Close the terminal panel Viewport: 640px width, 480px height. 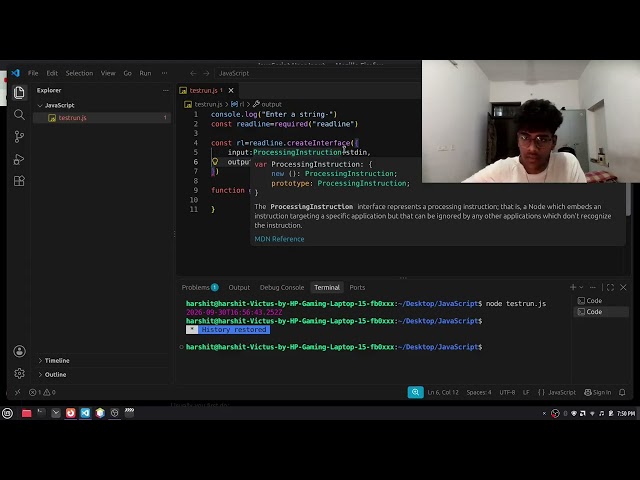(x=623, y=287)
